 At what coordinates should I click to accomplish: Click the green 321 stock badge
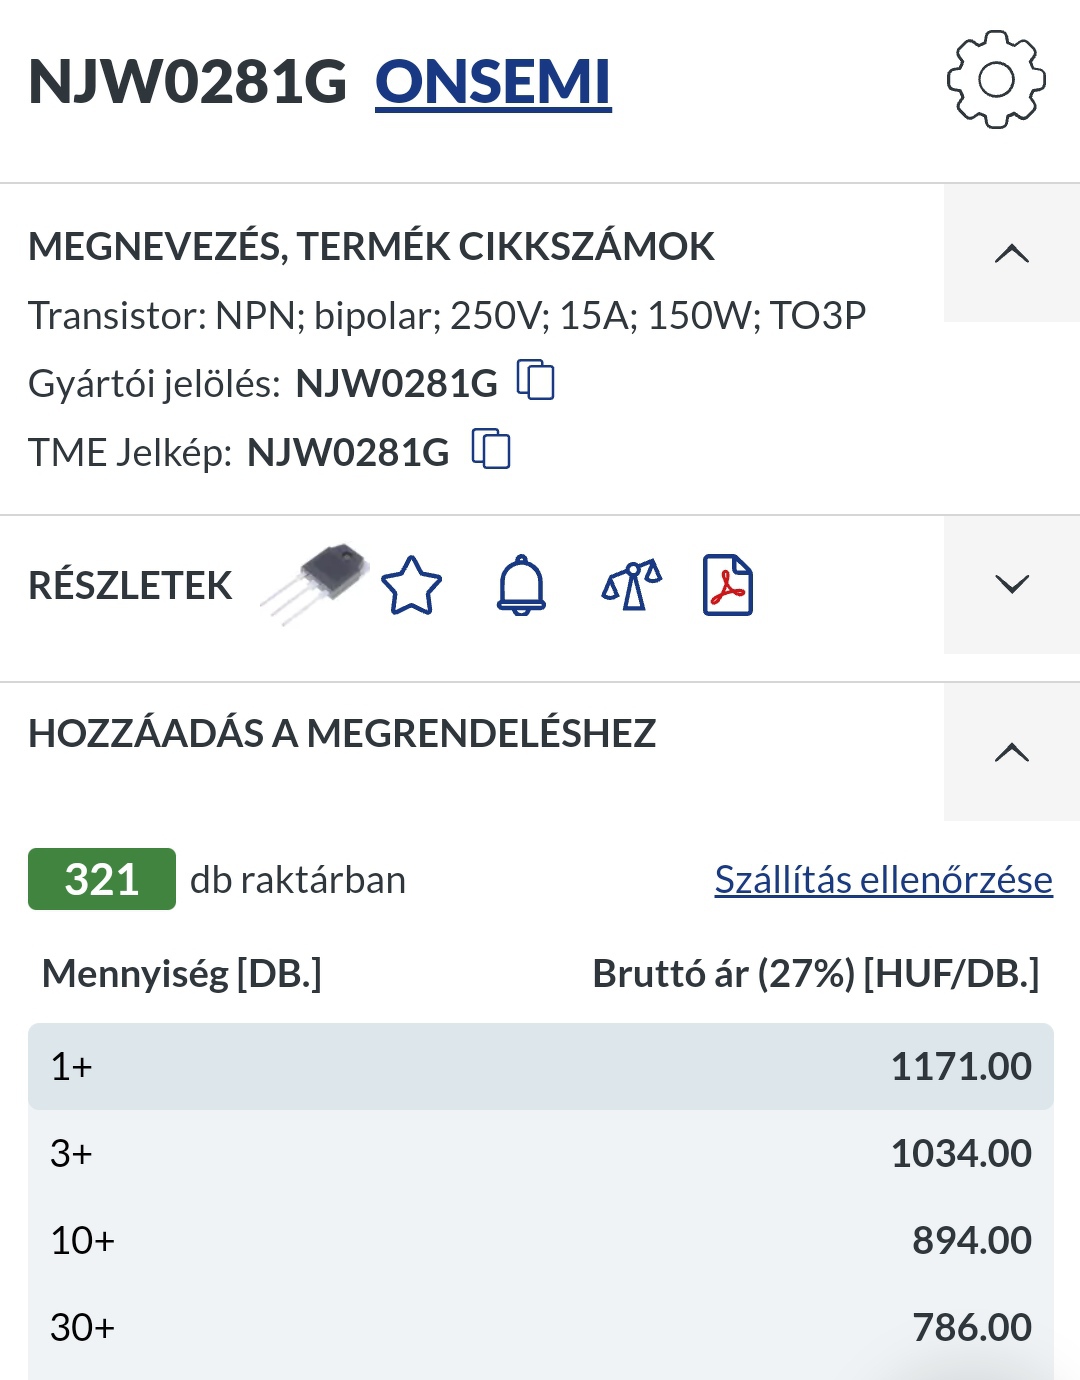102,879
